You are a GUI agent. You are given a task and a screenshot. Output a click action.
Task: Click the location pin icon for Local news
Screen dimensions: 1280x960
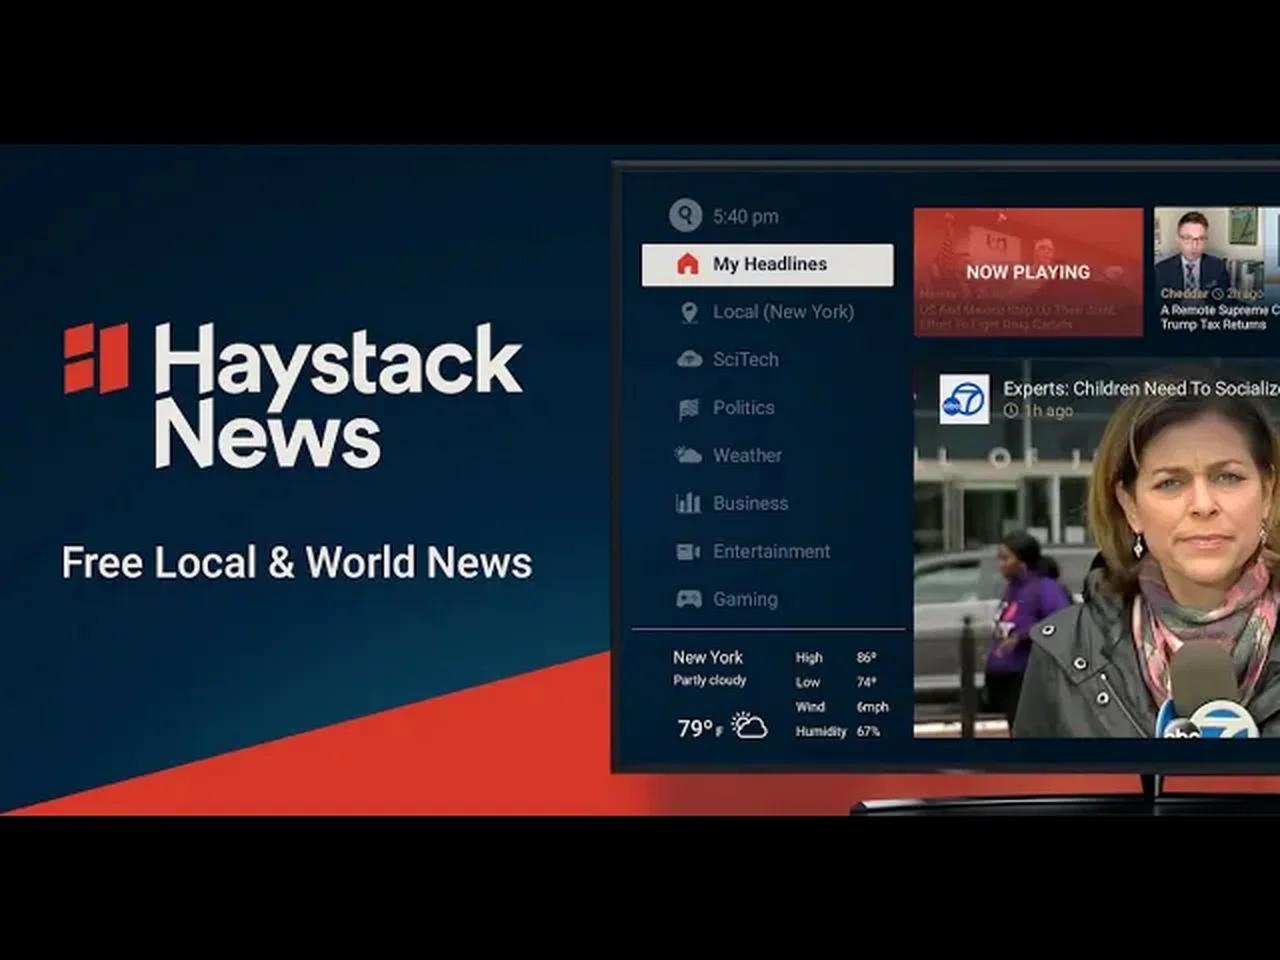click(688, 311)
